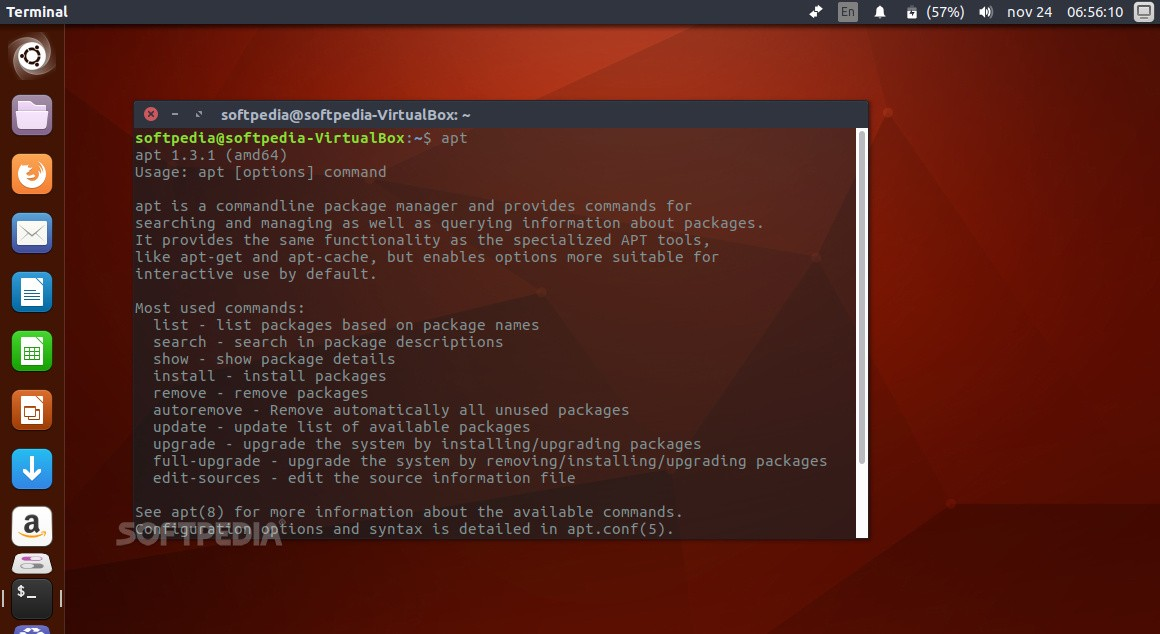Open the Files manager from dock

[32, 115]
